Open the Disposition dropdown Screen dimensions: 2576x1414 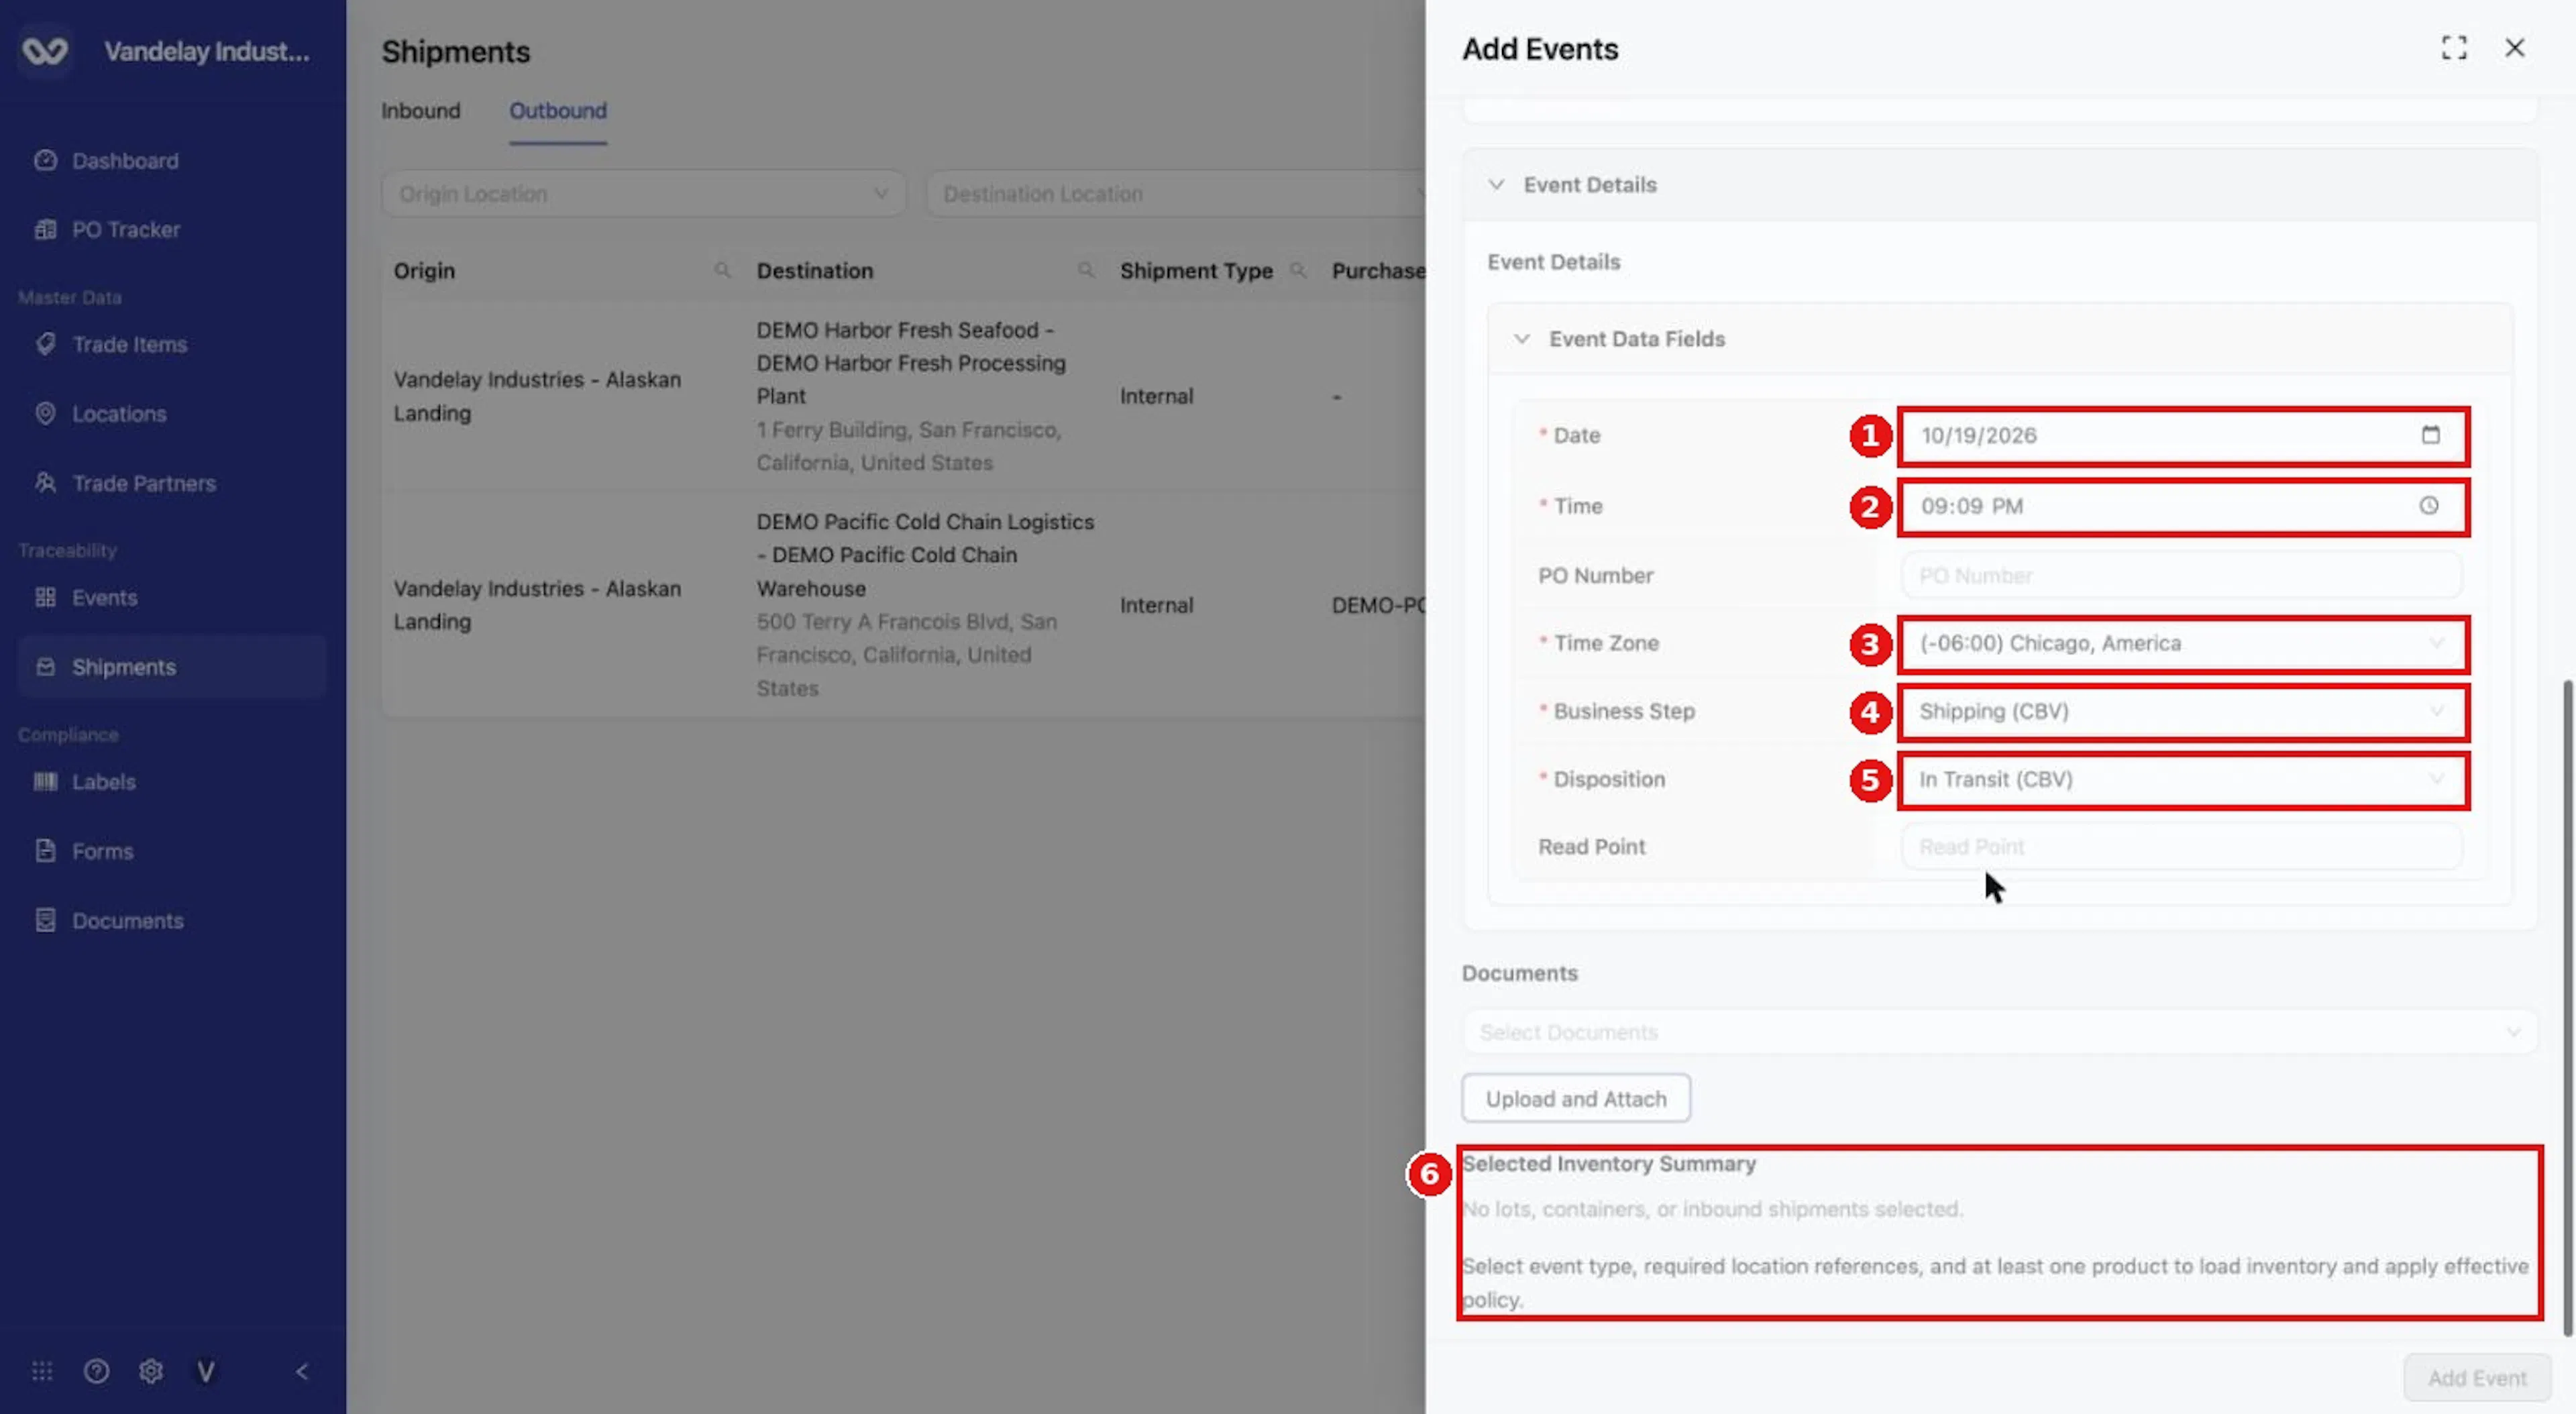(2182, 779)
